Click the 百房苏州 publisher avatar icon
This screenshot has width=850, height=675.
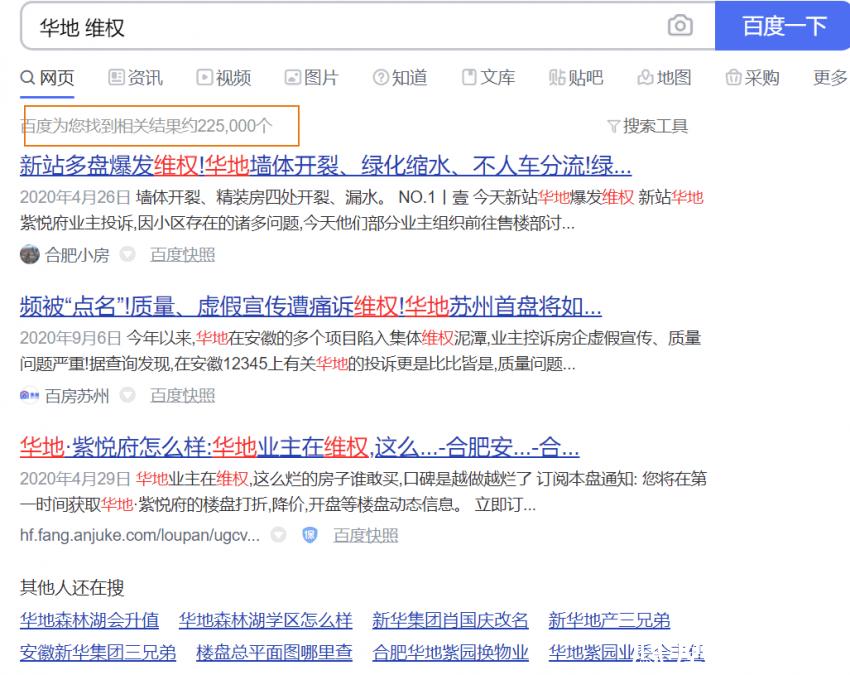point(27,396)
